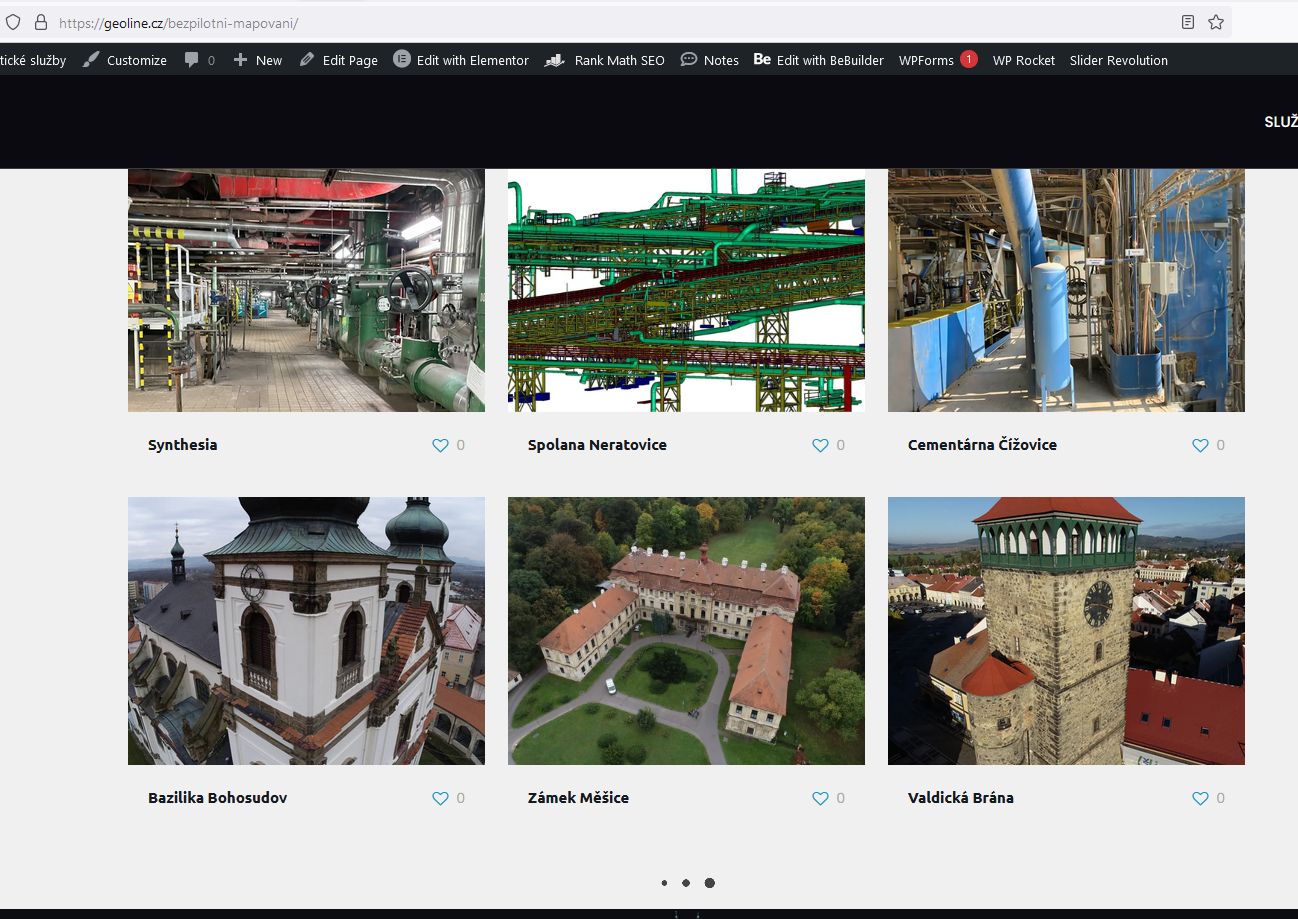Screen dimensions: 1298x919
Task: Like Spolana Neratovice with heart icon
Action: click(x=820, y=445)
